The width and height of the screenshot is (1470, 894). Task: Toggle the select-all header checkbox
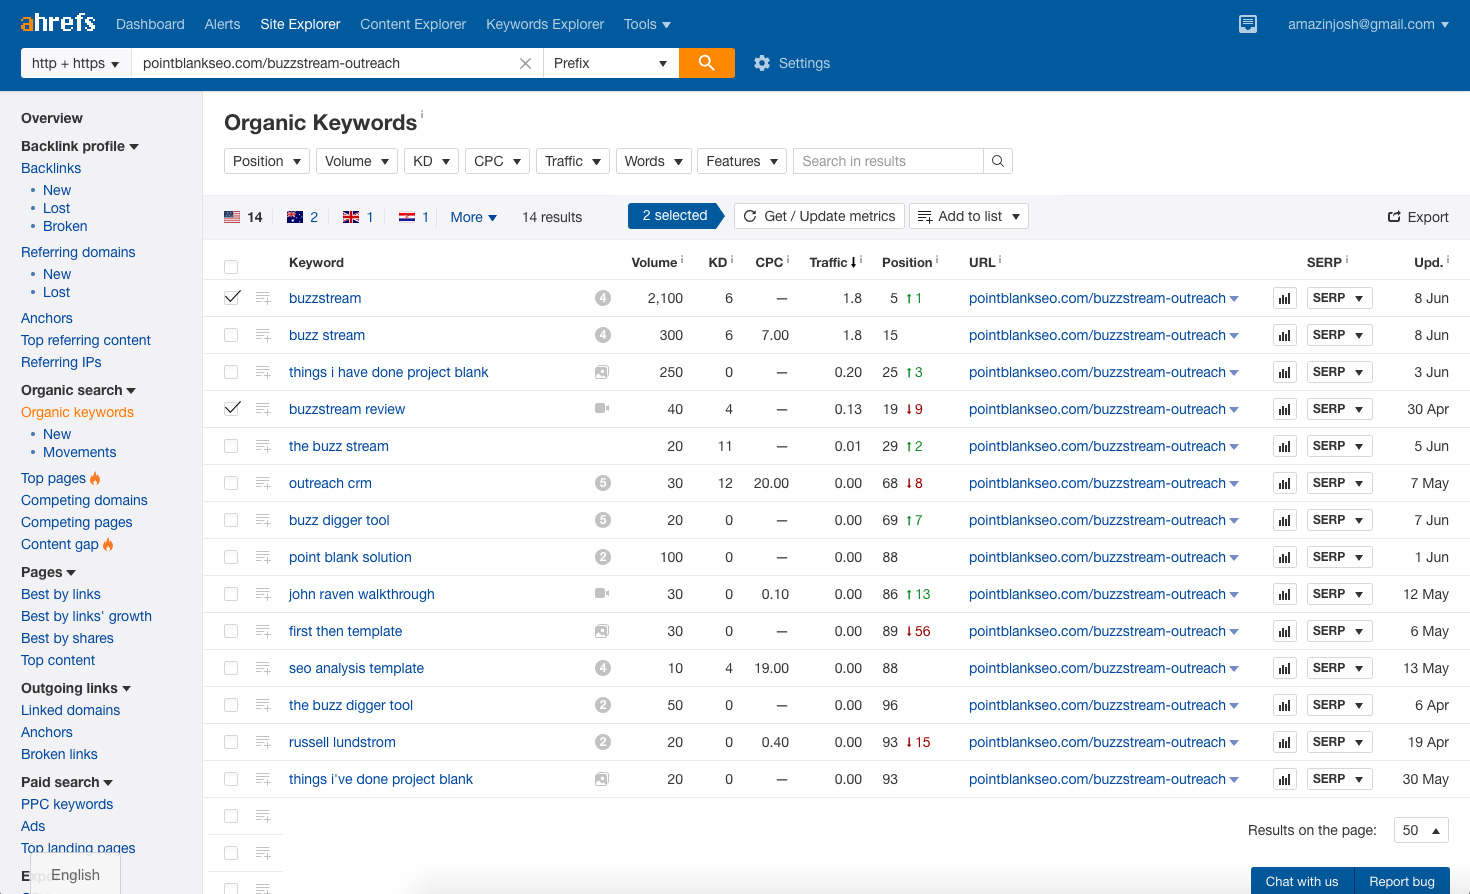pyautogui.click(x=231, y=266)
